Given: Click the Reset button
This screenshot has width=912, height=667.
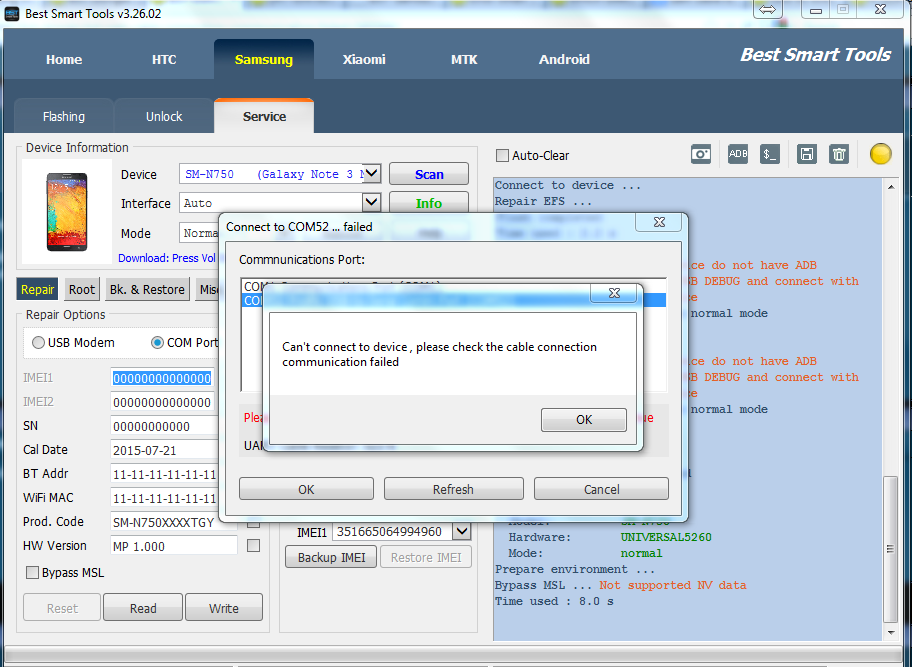Looking at the screenshot, I should [x=62, y=608].
